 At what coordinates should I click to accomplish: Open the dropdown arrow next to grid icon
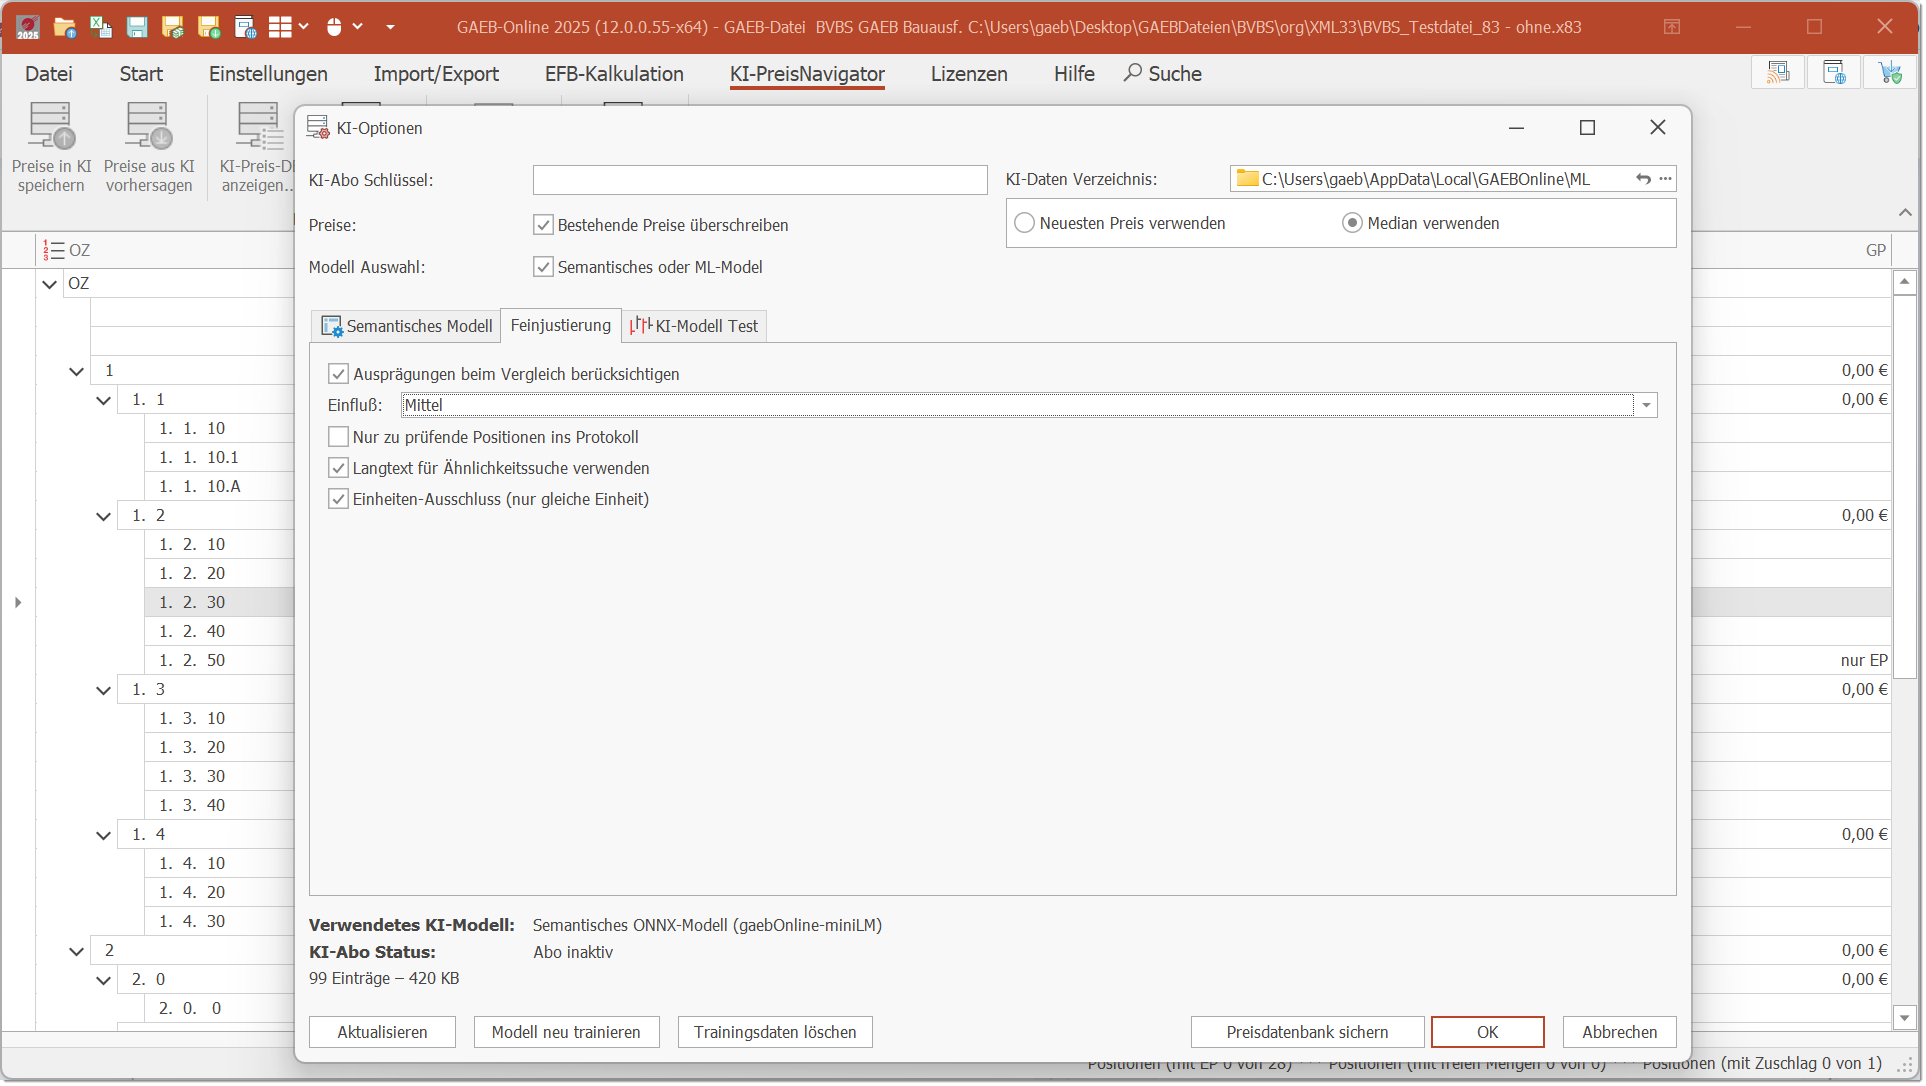[x=304, y=27]
